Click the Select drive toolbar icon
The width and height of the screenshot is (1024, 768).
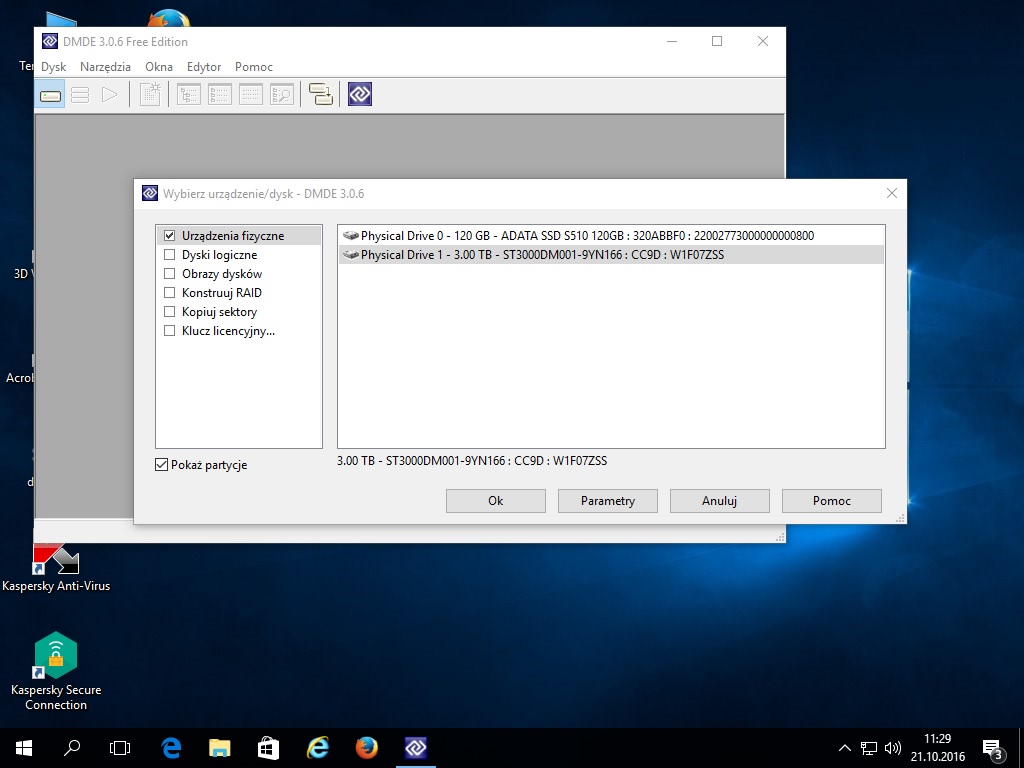(x=50, y=95)
